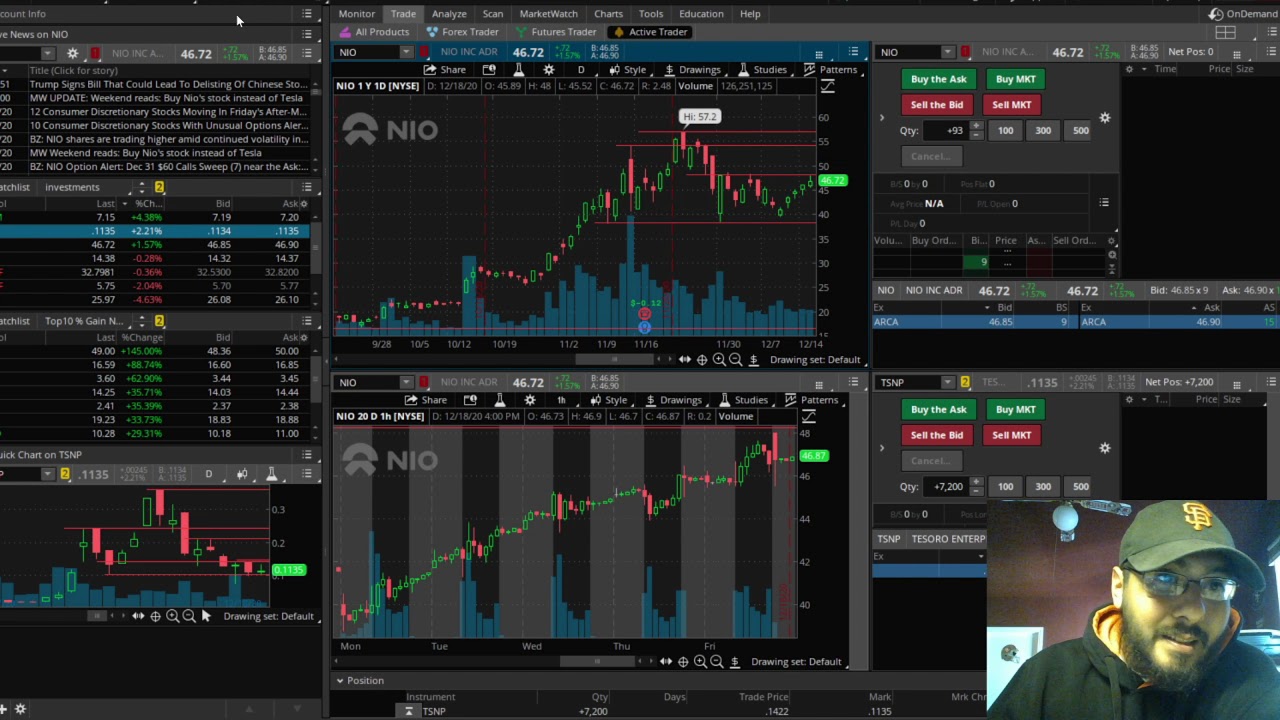Toggle the Volume label in NIO daily chart
The image size is (1280, 720).
(695, 86)
